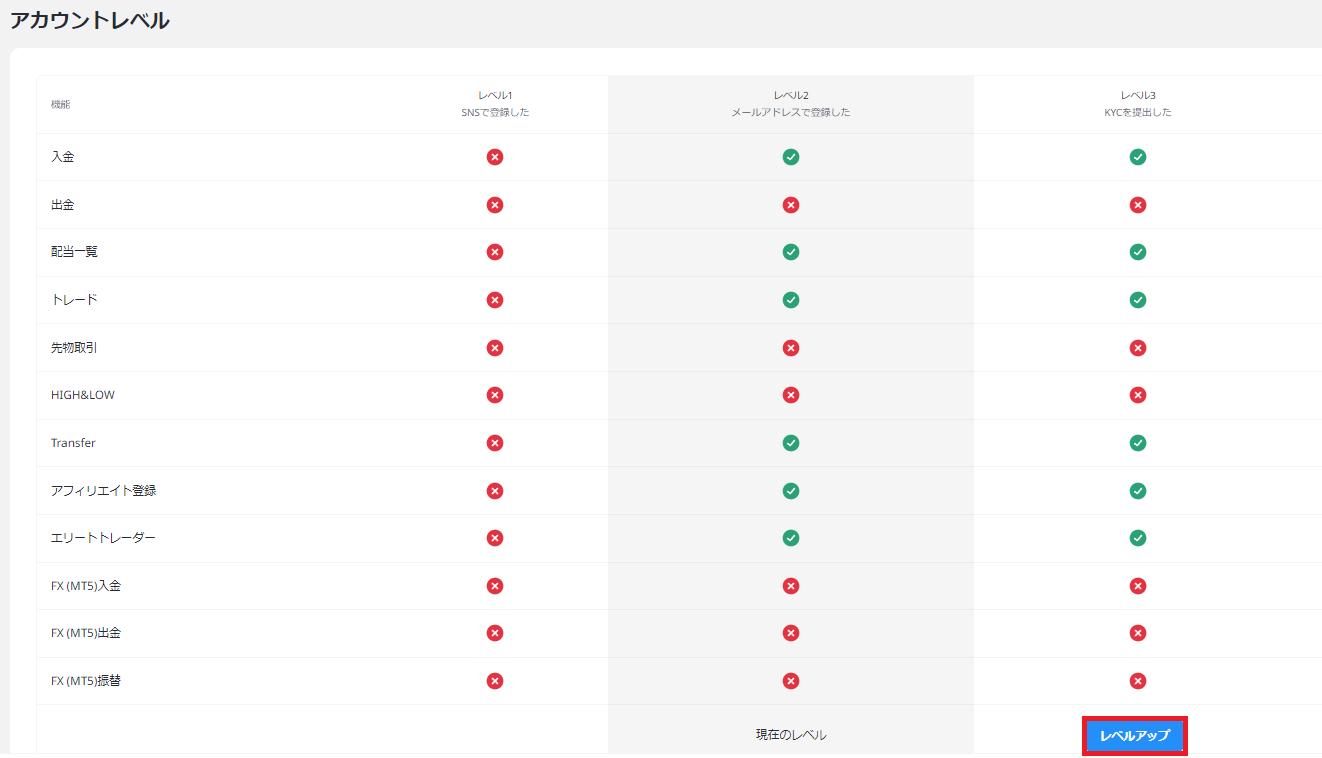Click the red X for FX (MT5)振替 under レベル3

[1137, 681]
